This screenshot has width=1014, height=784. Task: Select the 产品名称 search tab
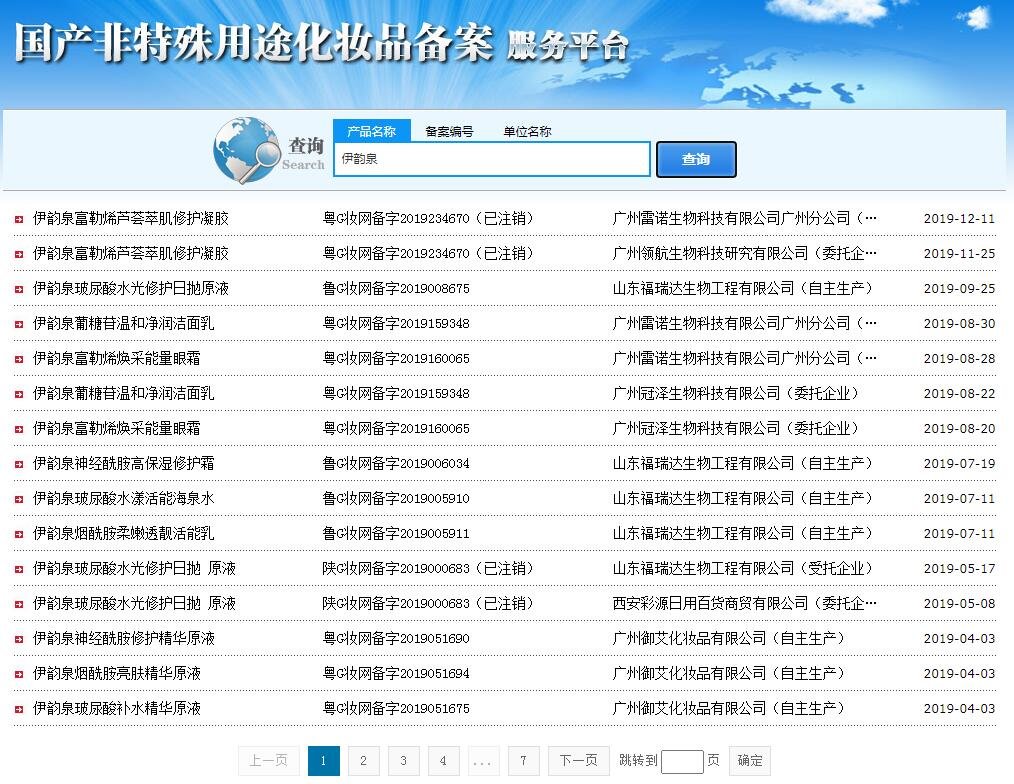pos(371,131)
